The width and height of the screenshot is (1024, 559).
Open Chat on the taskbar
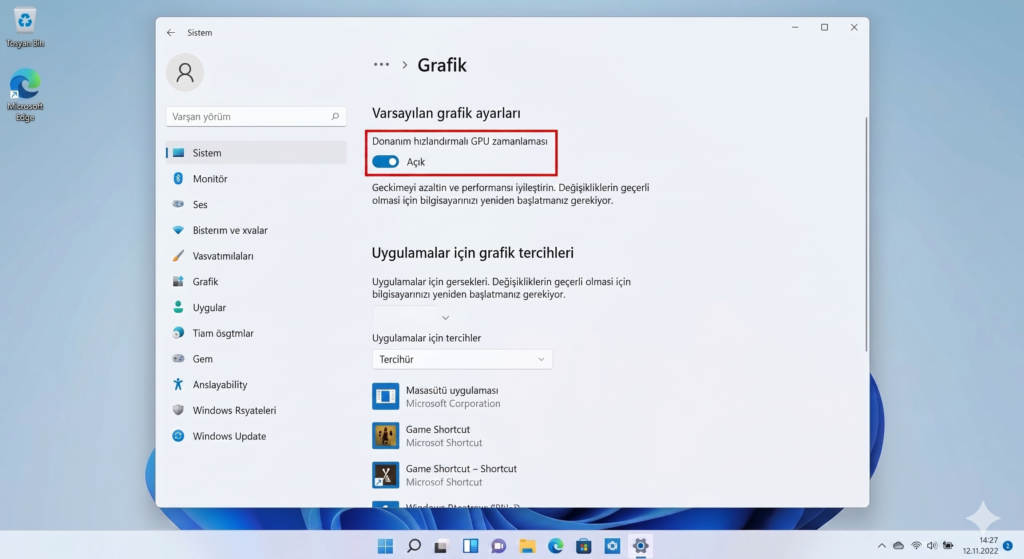coord(498,546)
